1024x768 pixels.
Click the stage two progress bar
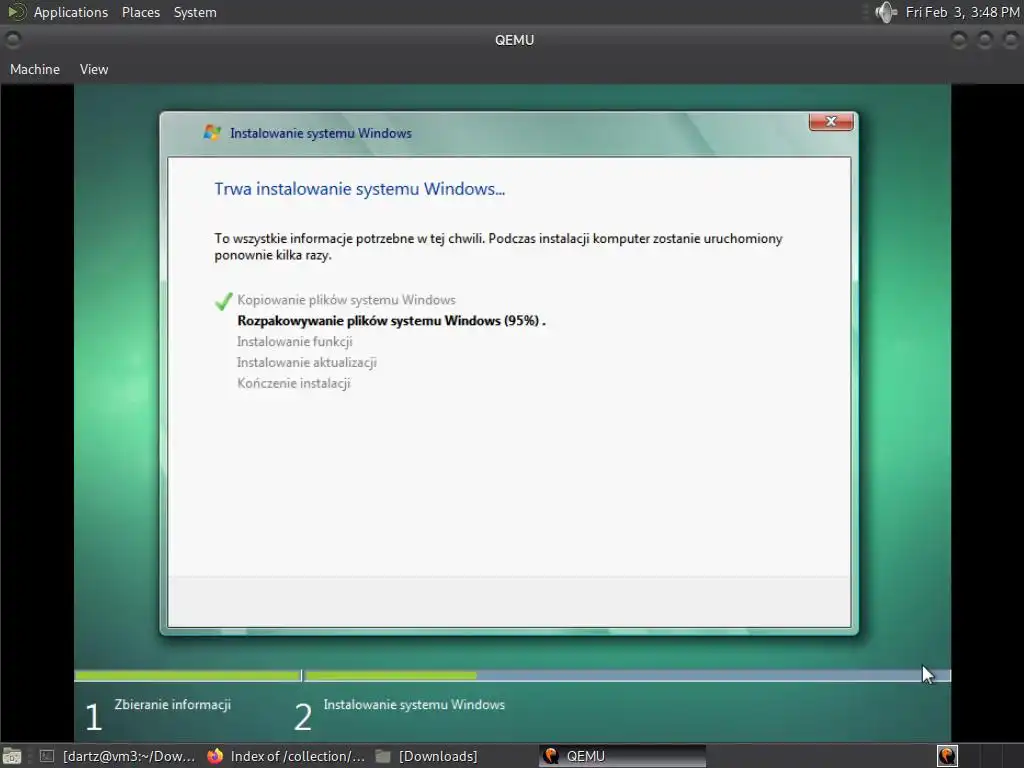(627, 676)
